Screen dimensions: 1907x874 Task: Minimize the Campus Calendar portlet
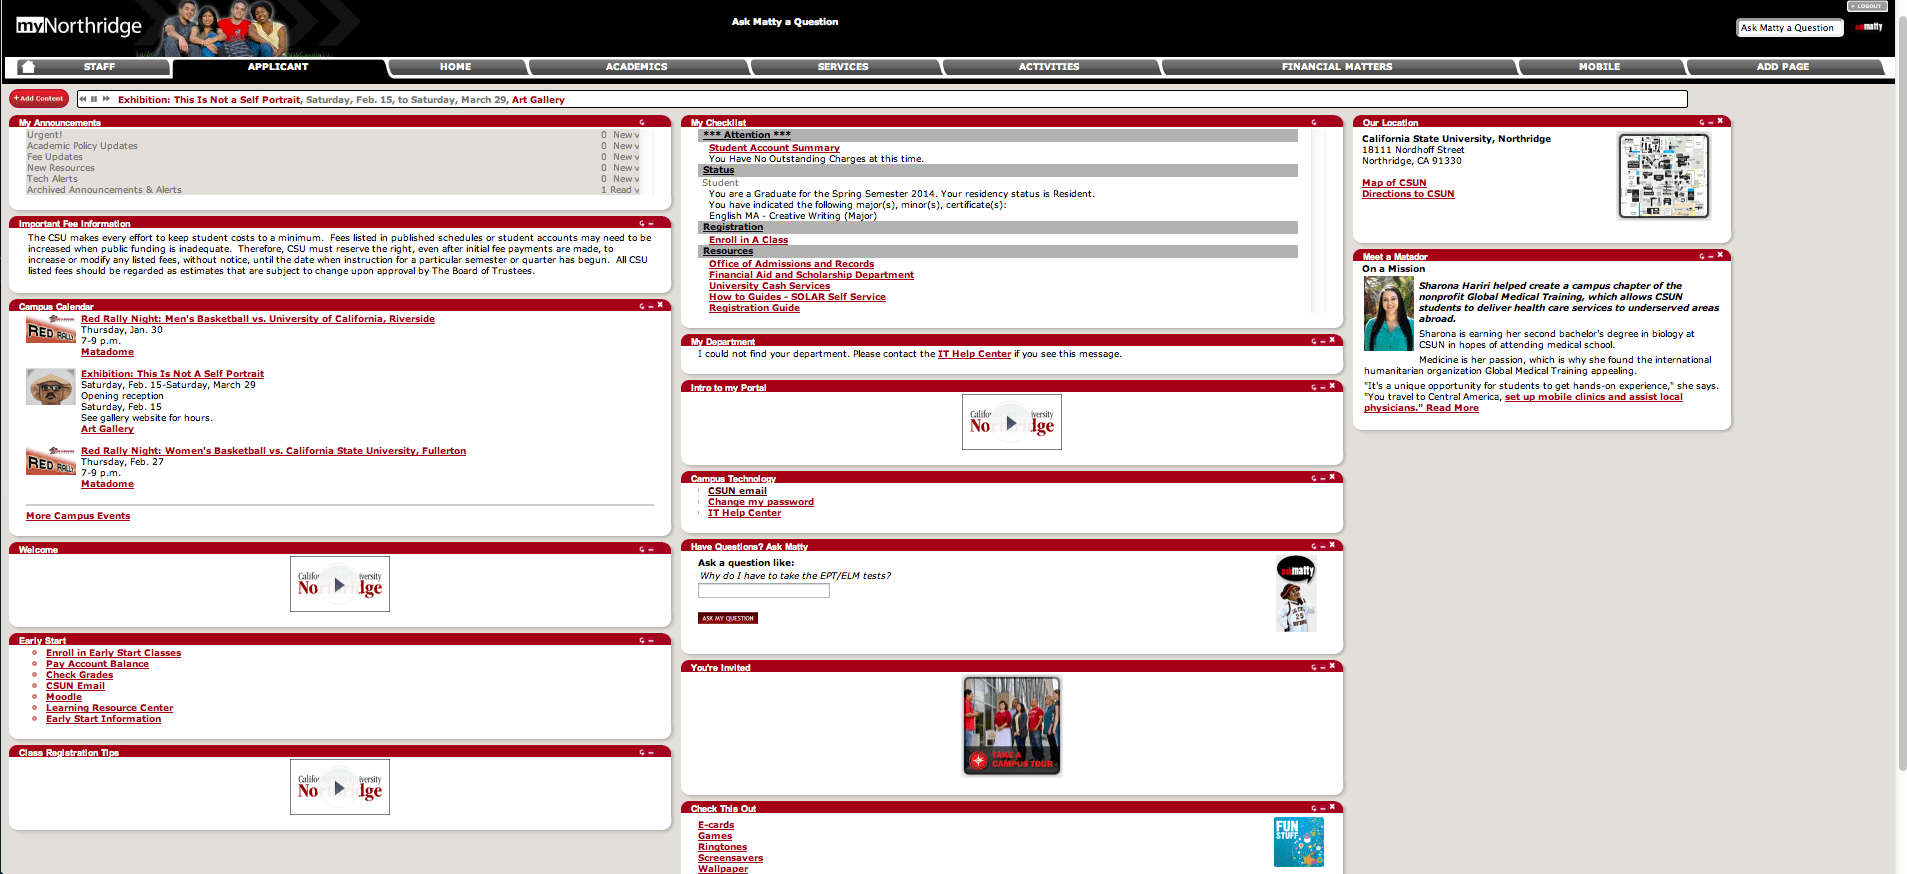[651, 306]
